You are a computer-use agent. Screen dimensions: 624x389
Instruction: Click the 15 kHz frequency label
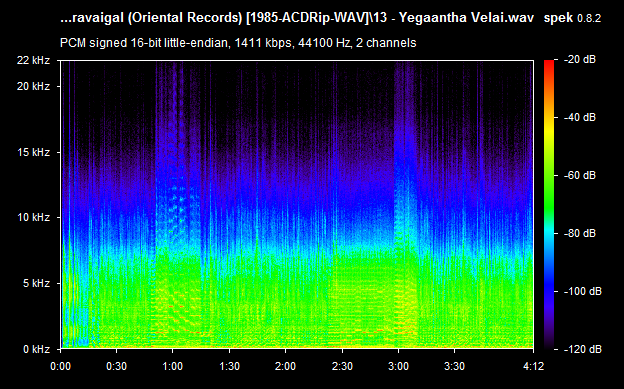[33, 152]
